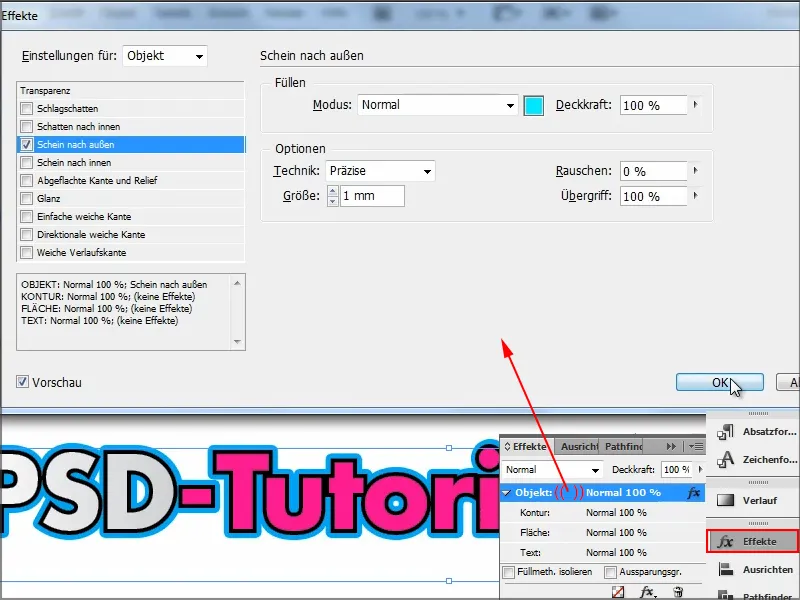Switch to the Ausrichten panel tab
The width and height of the screenshot is (800, 600).
click(577, 446)
